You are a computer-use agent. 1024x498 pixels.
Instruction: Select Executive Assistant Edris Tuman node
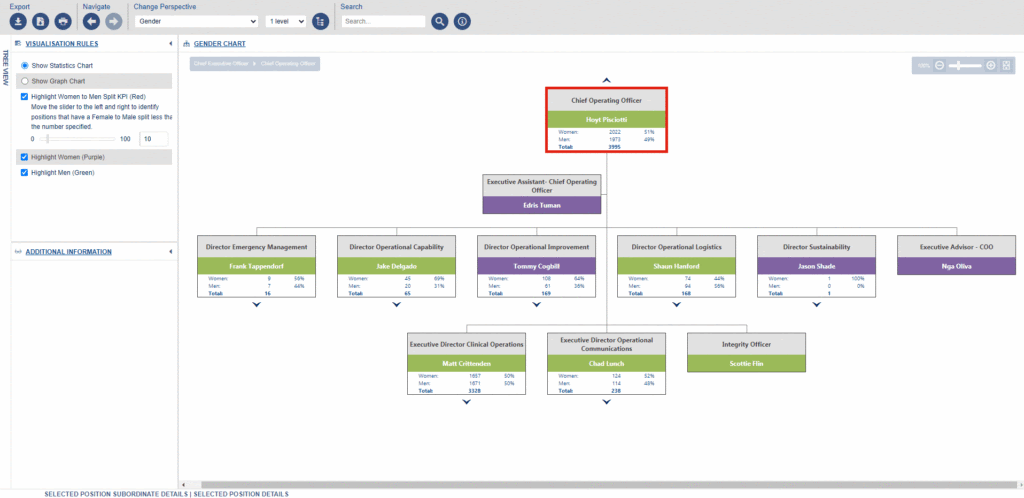(541, 194)
